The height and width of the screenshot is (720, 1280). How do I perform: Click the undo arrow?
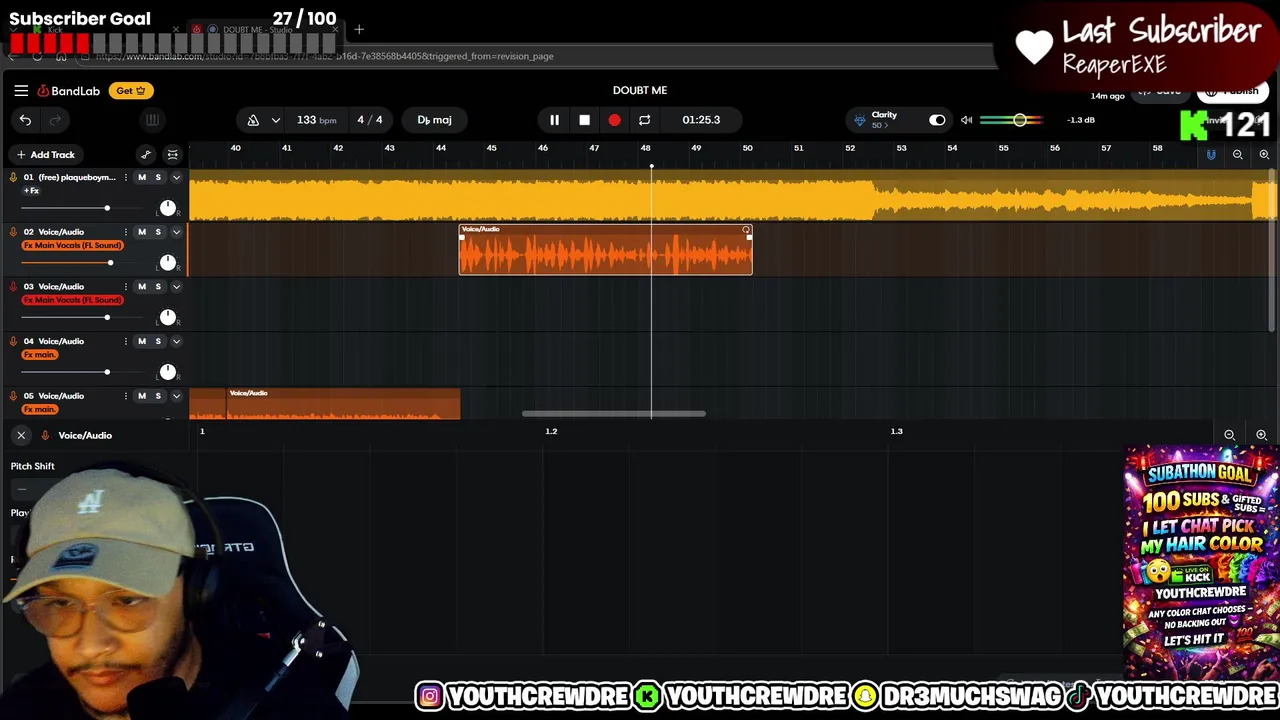click(x=25, y=120)
